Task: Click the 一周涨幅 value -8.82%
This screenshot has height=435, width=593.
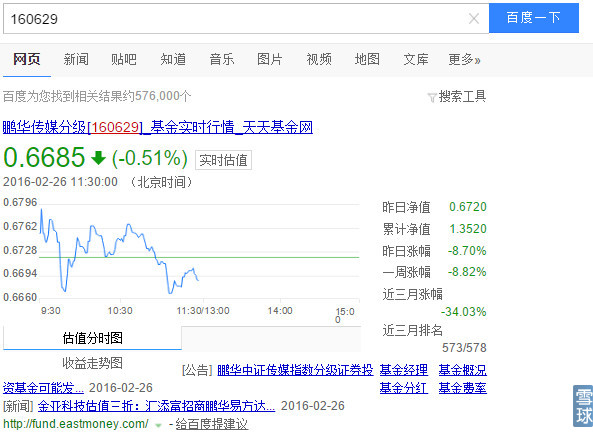Action: pos(467,272)
